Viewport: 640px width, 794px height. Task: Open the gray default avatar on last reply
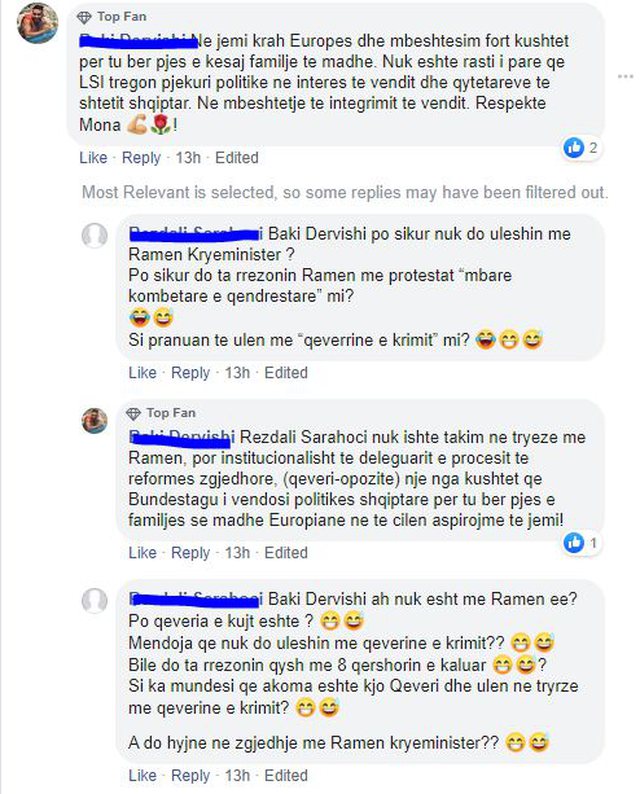95,601
